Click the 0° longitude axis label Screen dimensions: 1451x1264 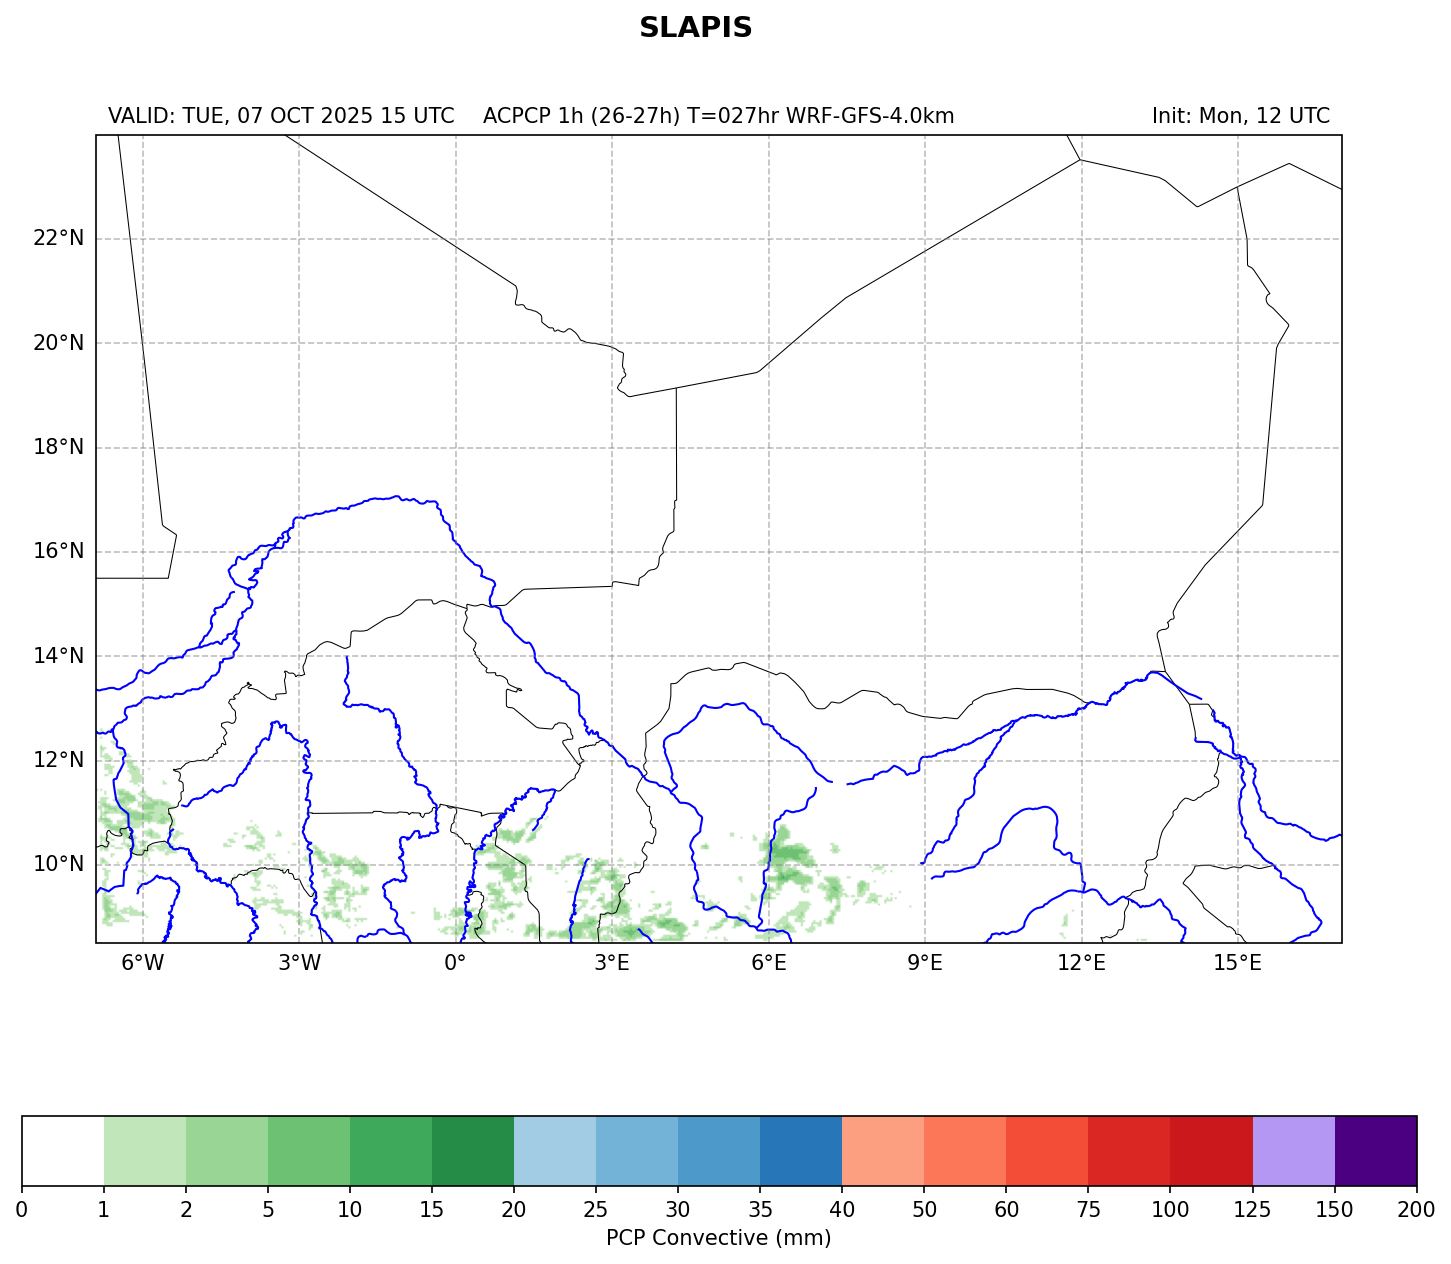point(455,963)
